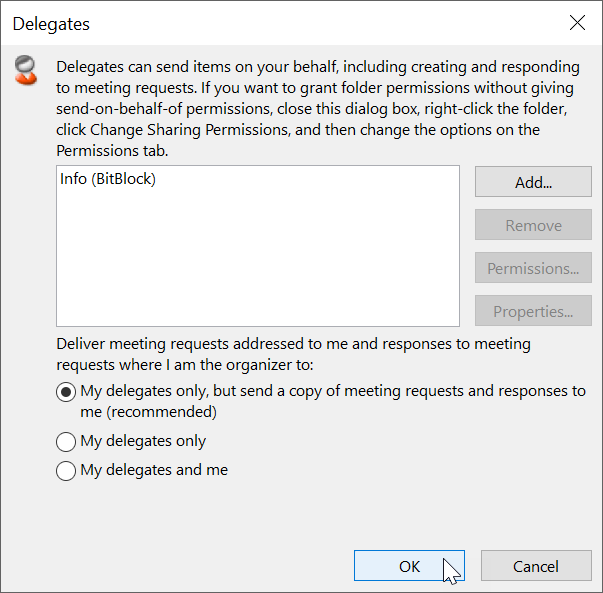
Task: Cancel the Delegates dialog
Action: point(536,566)
